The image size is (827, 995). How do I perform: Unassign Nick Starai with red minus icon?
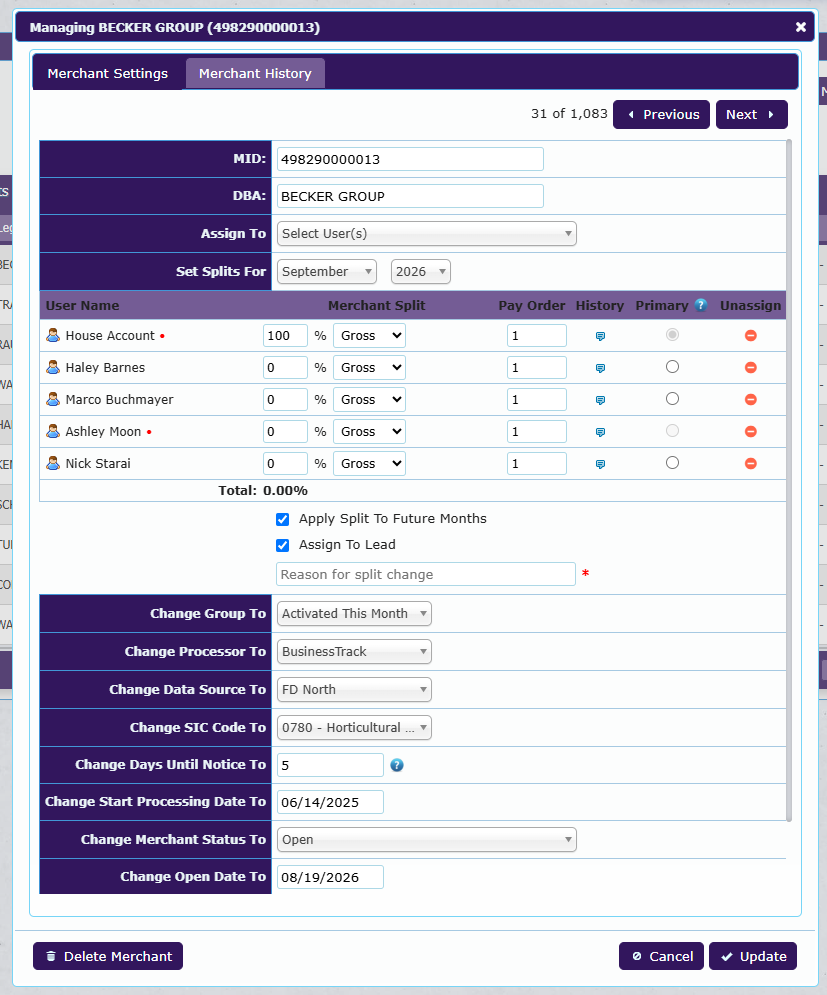pyautogui.click(x=751, y=463)
